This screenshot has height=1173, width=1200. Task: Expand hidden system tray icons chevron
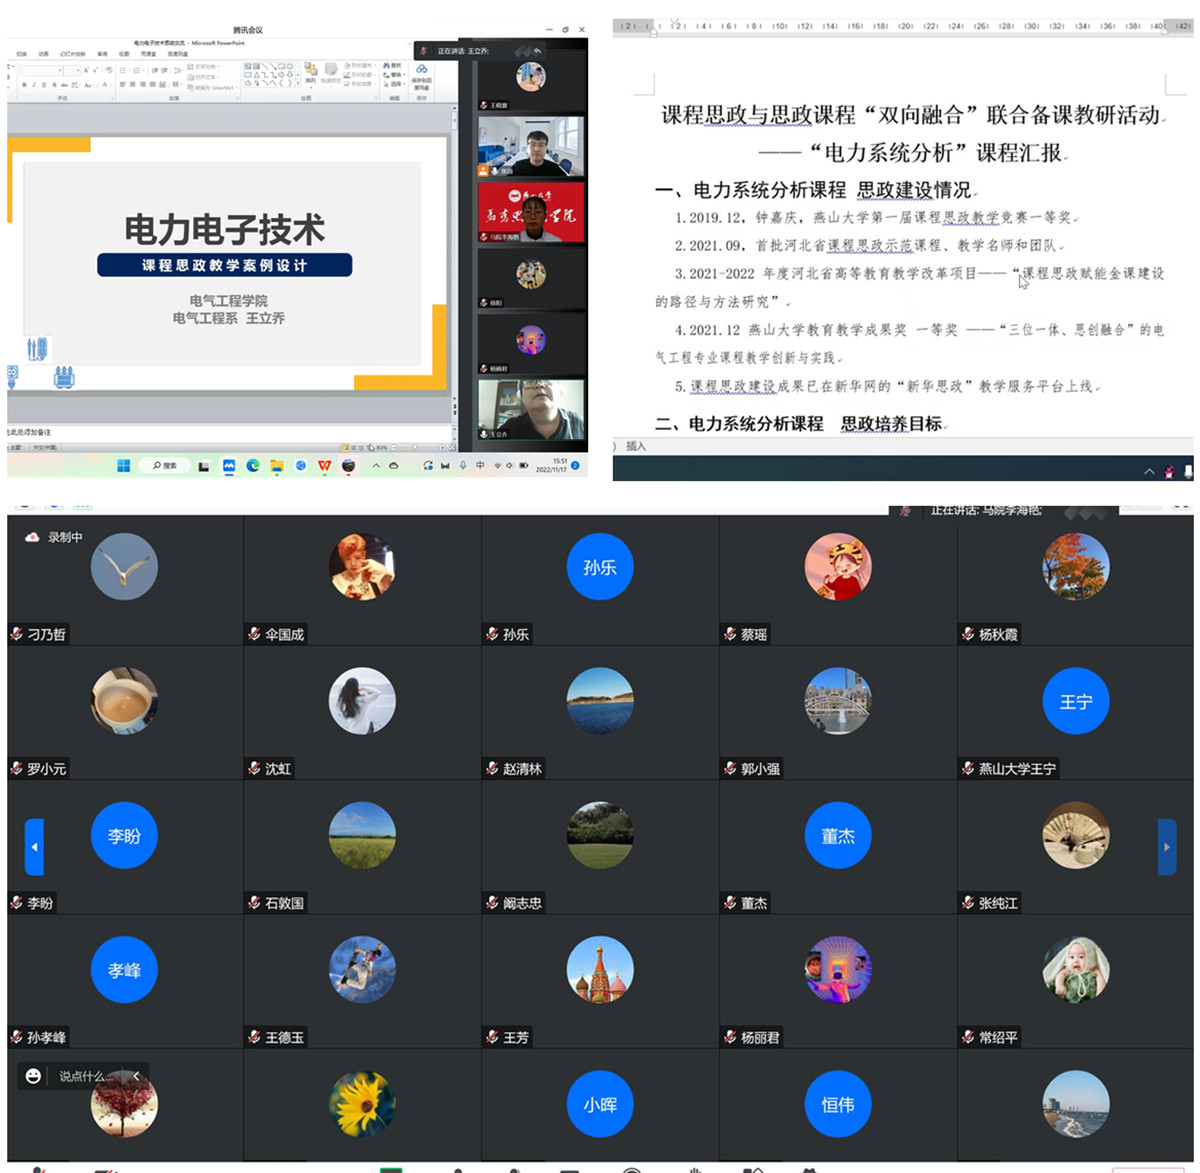click(376, 466)
